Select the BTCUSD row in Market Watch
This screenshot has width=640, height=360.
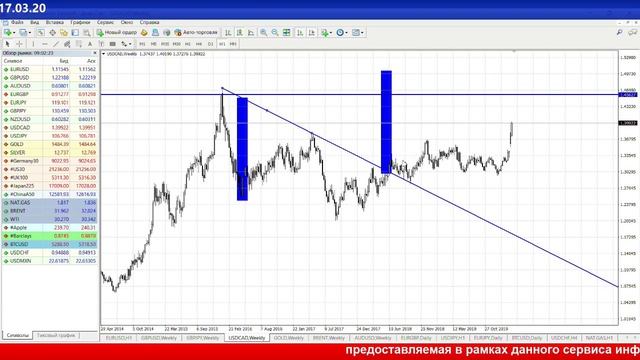coord(50,244)
